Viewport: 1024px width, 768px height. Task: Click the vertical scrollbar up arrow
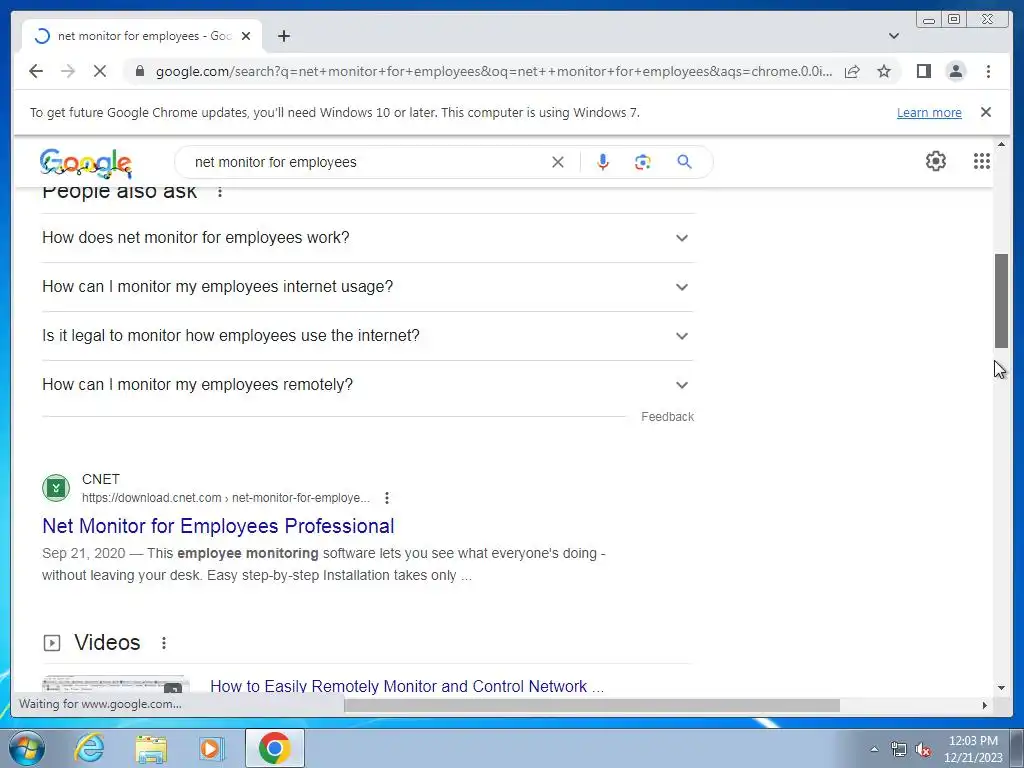tap(1001, 144)
